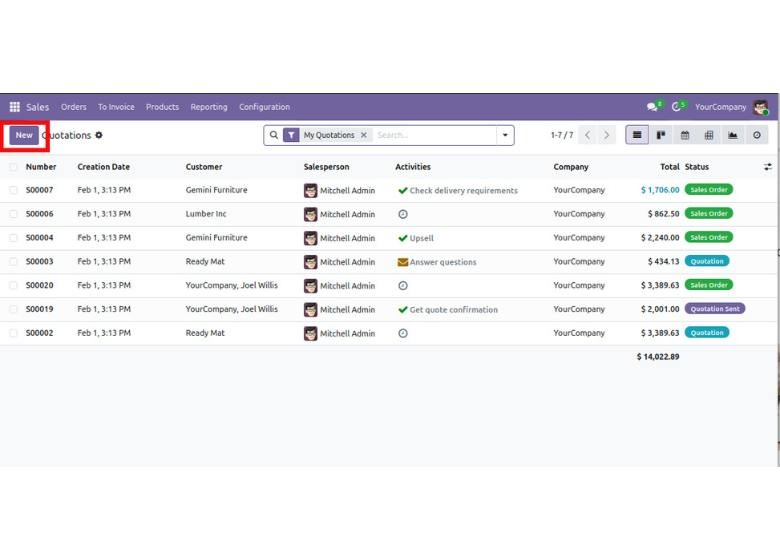The image size is (780, 560).
Task: Open the activities clock icon in navbar
Action: coord(677,107)
